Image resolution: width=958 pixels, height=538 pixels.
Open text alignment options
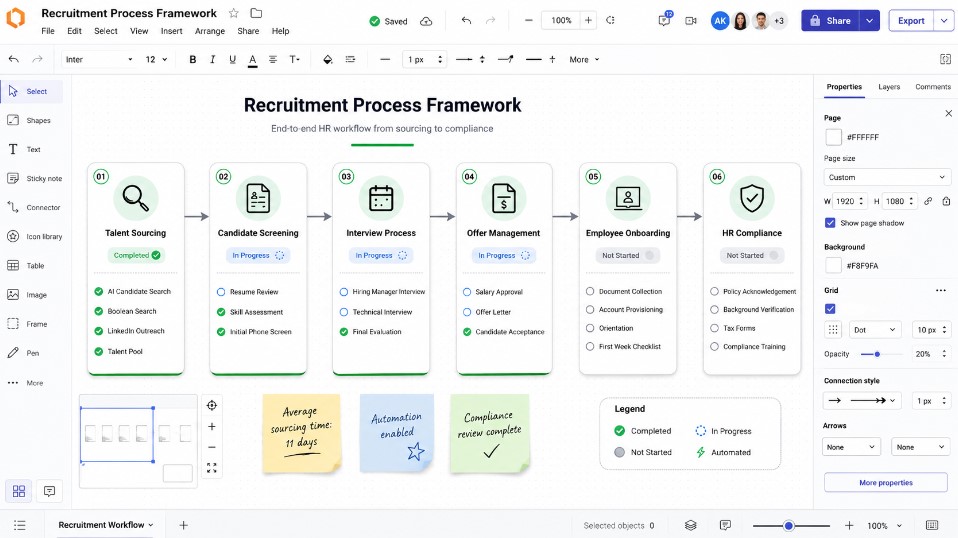tap(273, 59)
